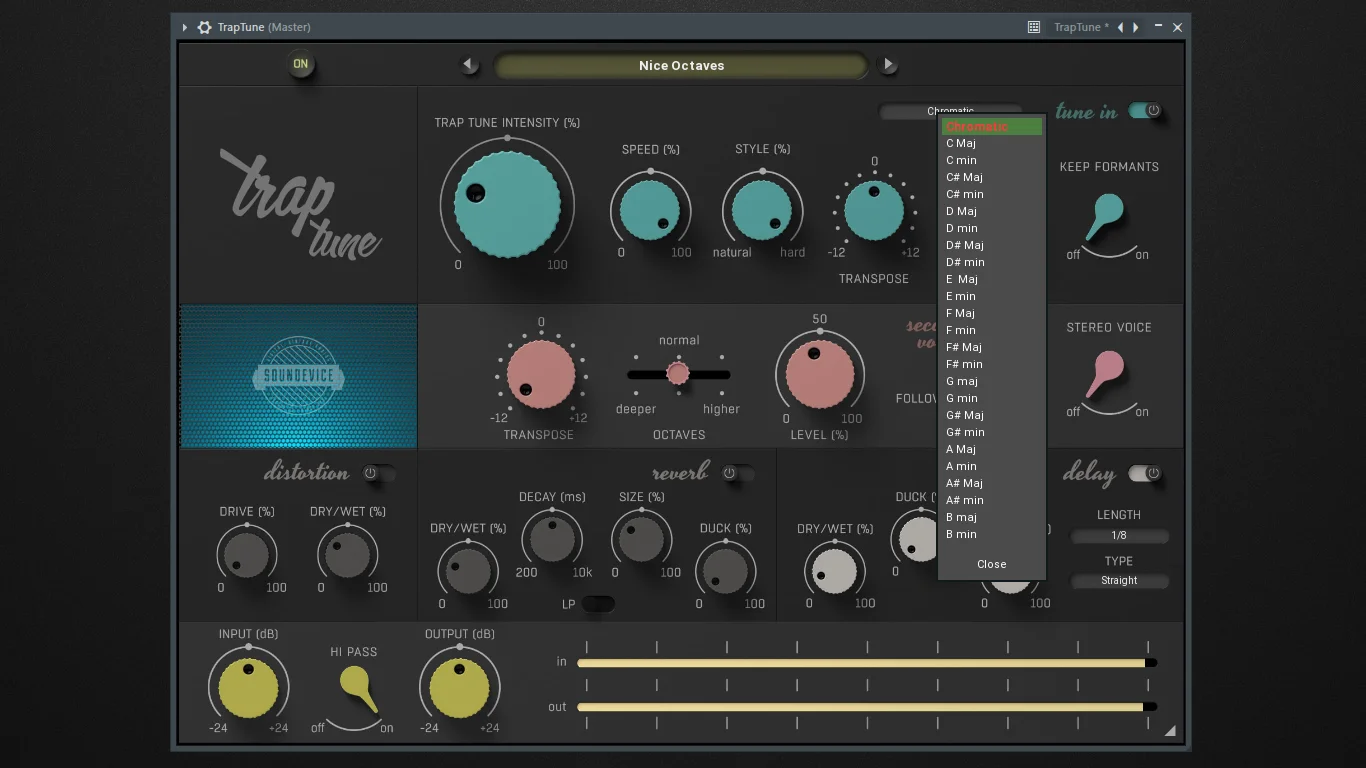This screenshot has height=768, width=1366.
Task: Open the plugin options gear icon
Action: (204, 27)
